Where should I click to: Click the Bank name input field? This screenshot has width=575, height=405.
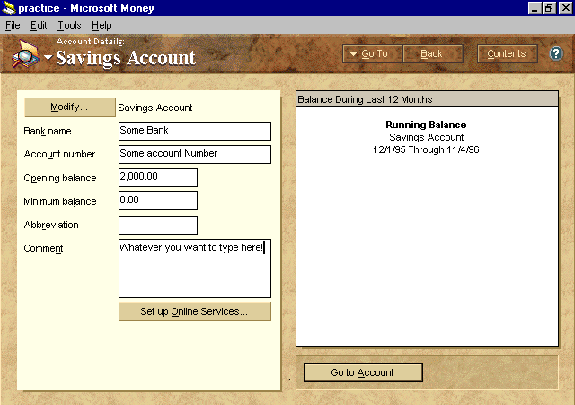[195, 131]
